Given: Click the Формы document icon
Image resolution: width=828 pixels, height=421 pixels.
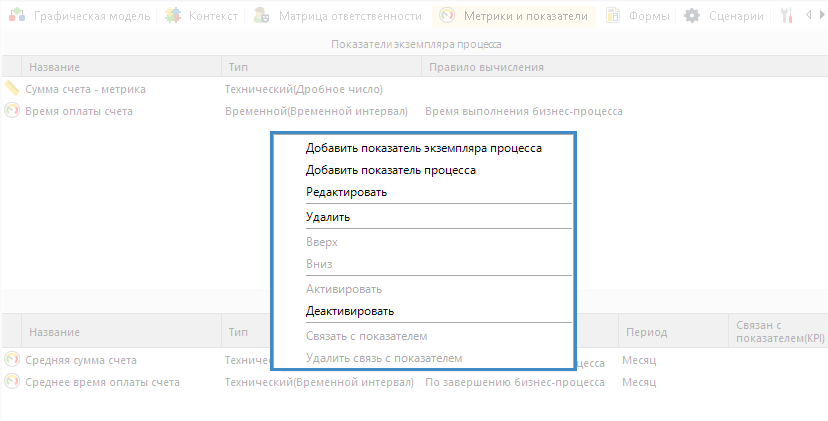Looking at the screenshot, I should click(612, 16).
